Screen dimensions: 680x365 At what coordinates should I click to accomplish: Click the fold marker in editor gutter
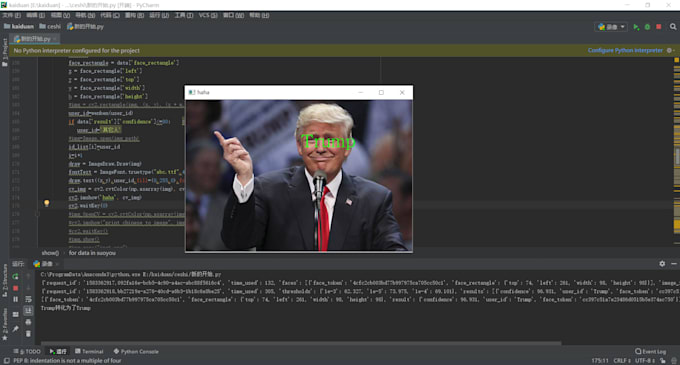(38, 214)
